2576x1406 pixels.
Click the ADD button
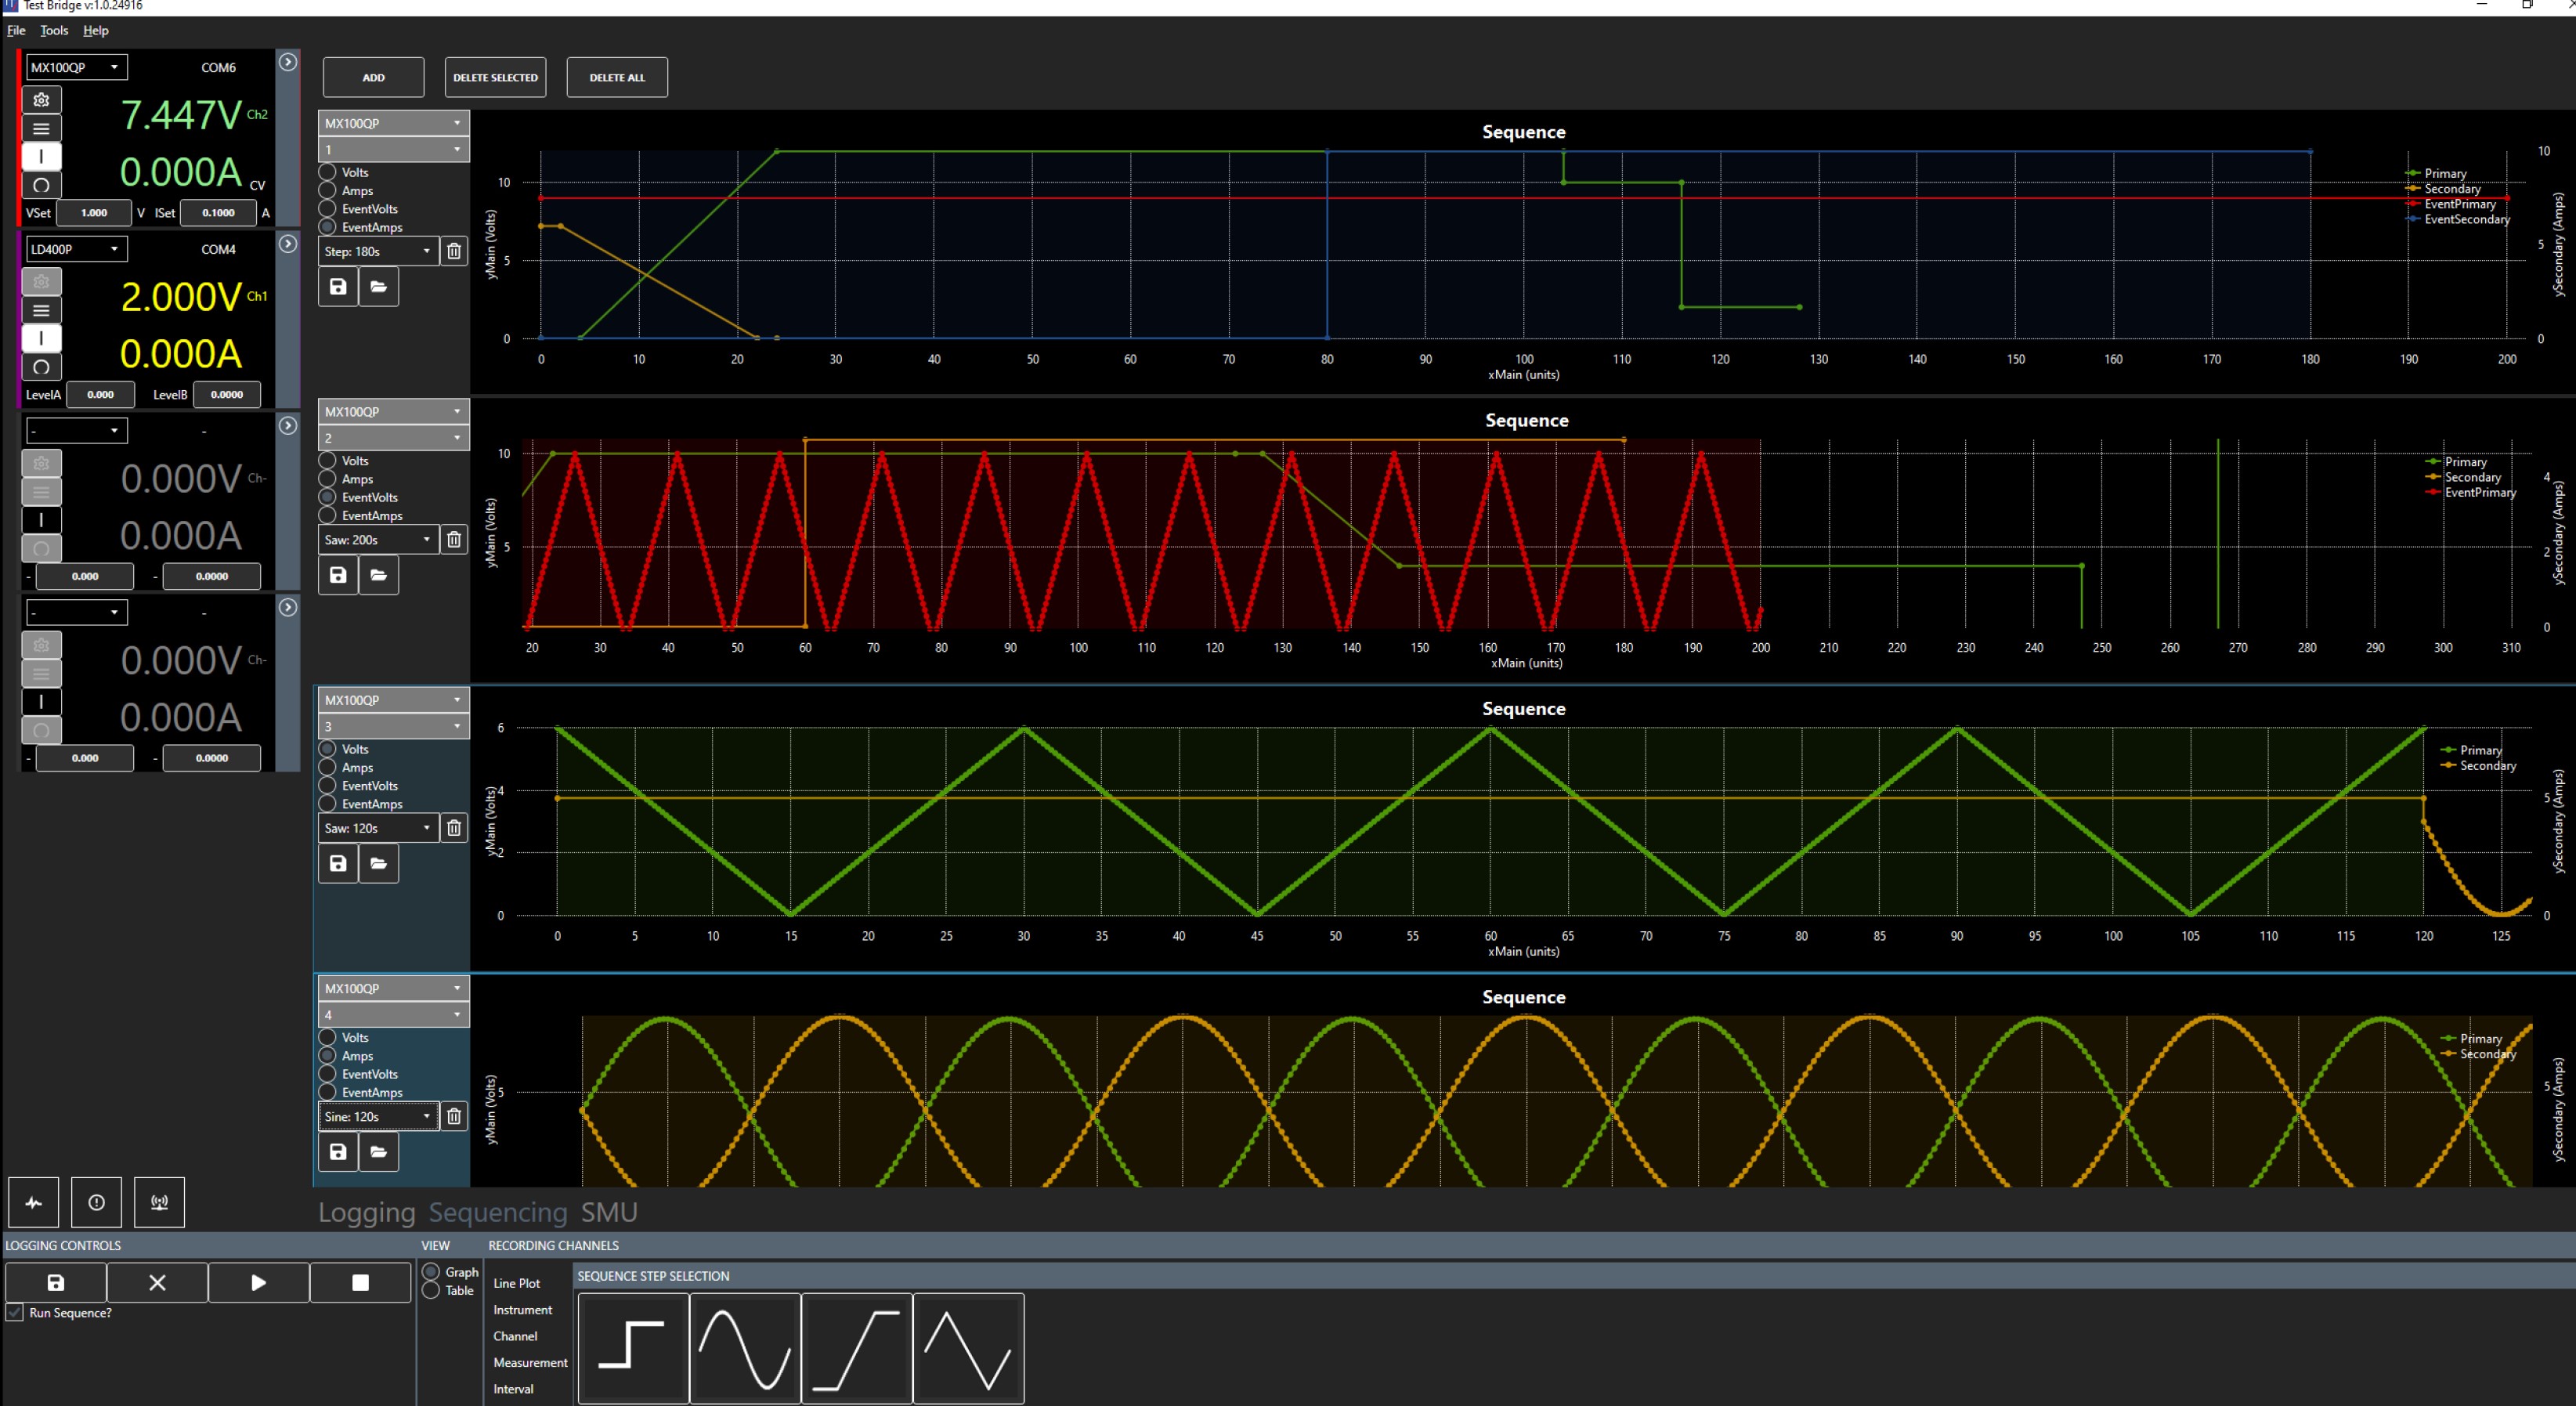coord(373,77)
